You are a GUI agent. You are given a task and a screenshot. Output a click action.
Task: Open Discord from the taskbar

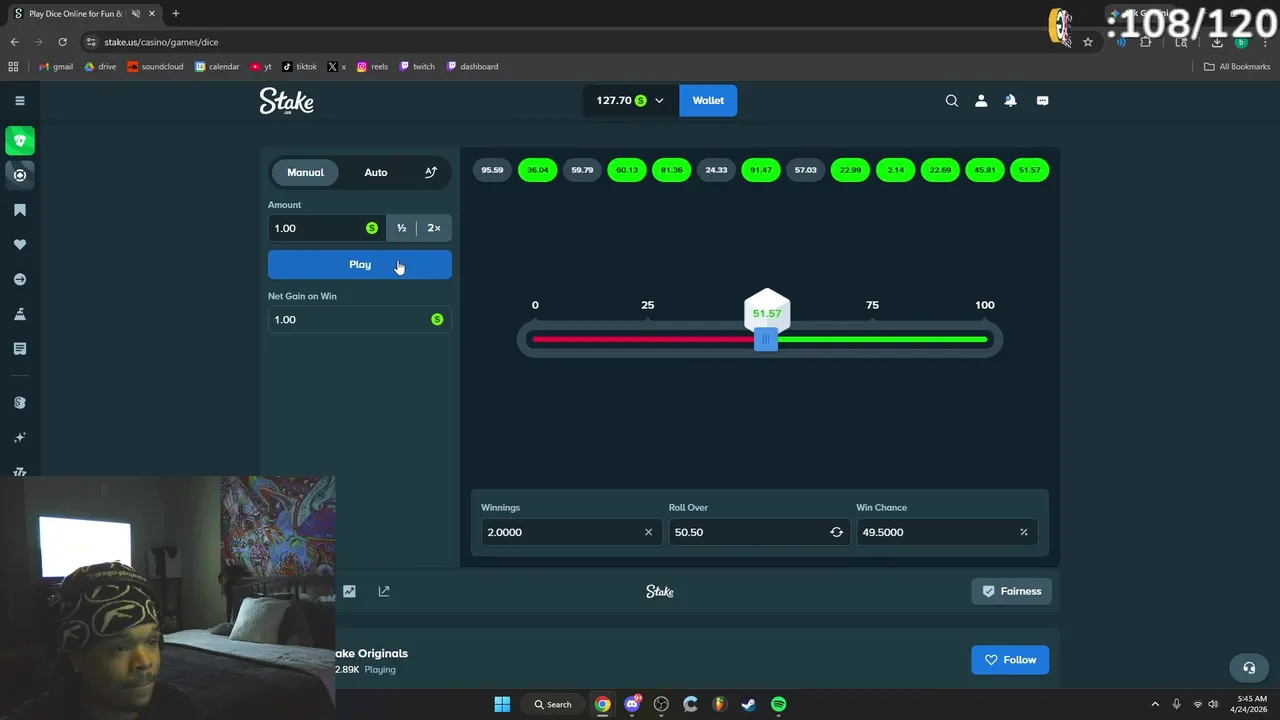(632, 704)
